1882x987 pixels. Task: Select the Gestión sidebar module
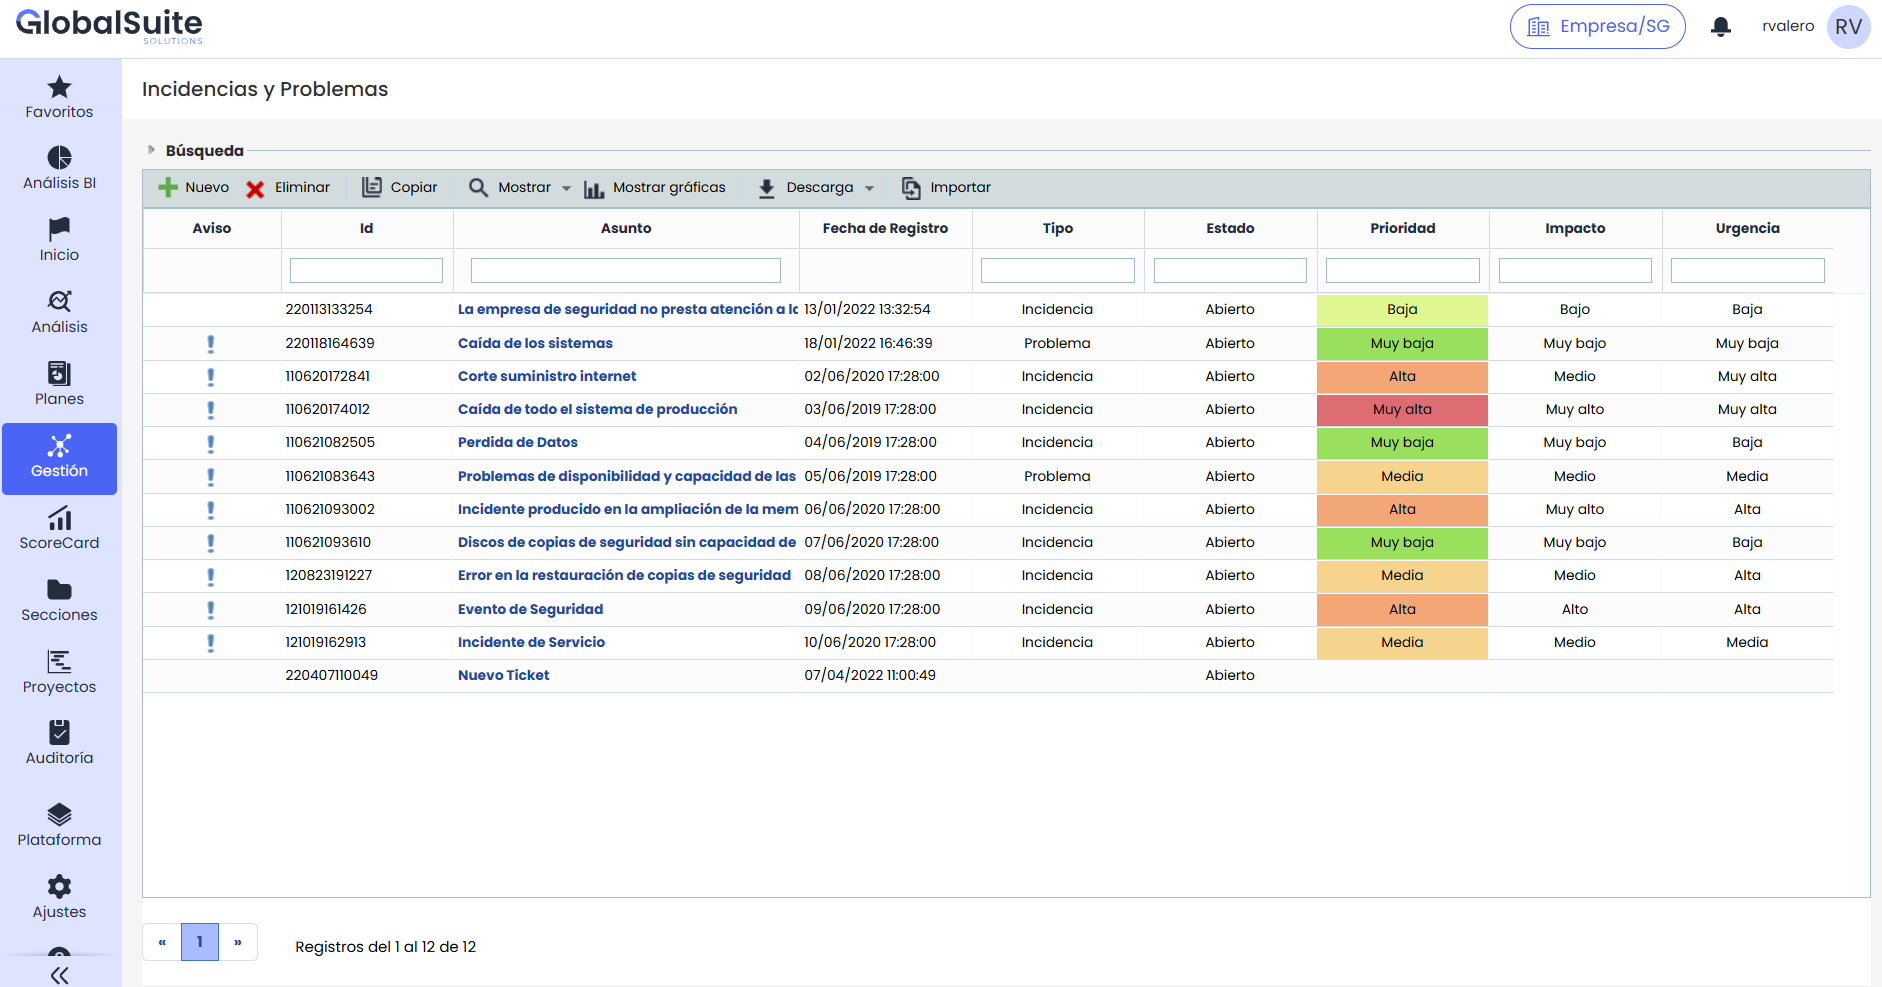59,458
